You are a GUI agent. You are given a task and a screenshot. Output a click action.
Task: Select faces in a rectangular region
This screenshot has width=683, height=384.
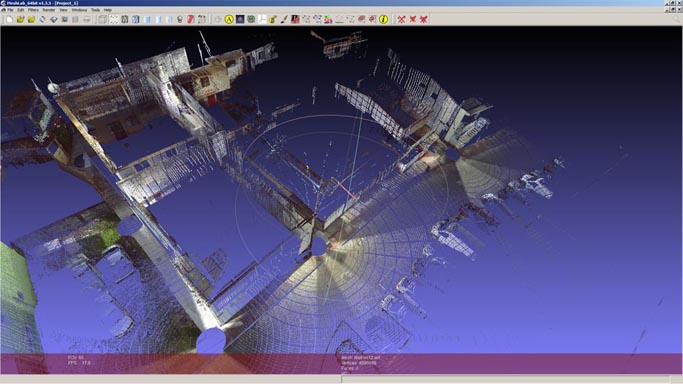[362, 19]
